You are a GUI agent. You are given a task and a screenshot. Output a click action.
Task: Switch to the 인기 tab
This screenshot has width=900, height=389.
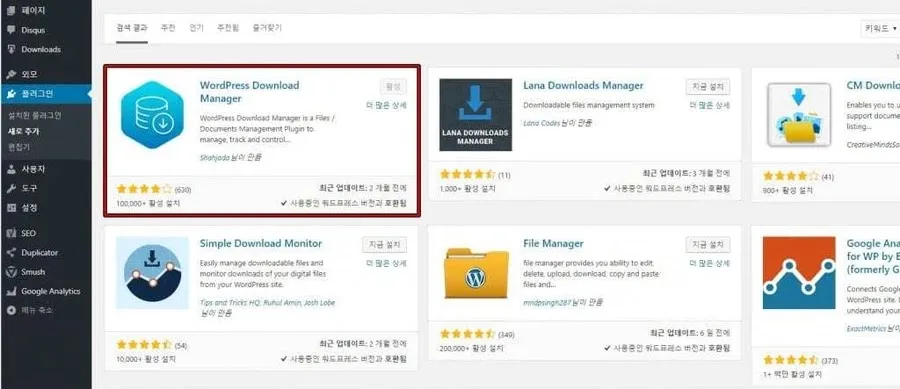(196, 28)
